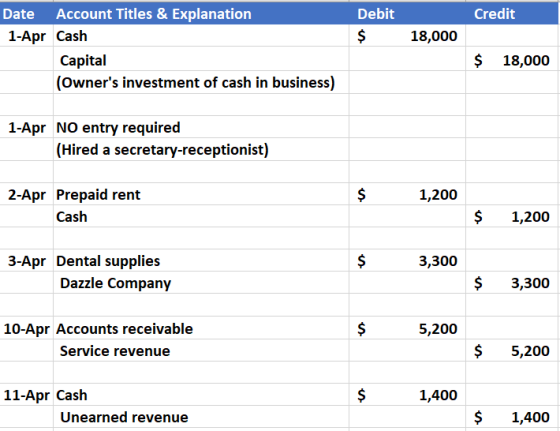Screen dimensions: 560x431
Task: Select the Prepaid rent cell
Action: coord(201,194)
